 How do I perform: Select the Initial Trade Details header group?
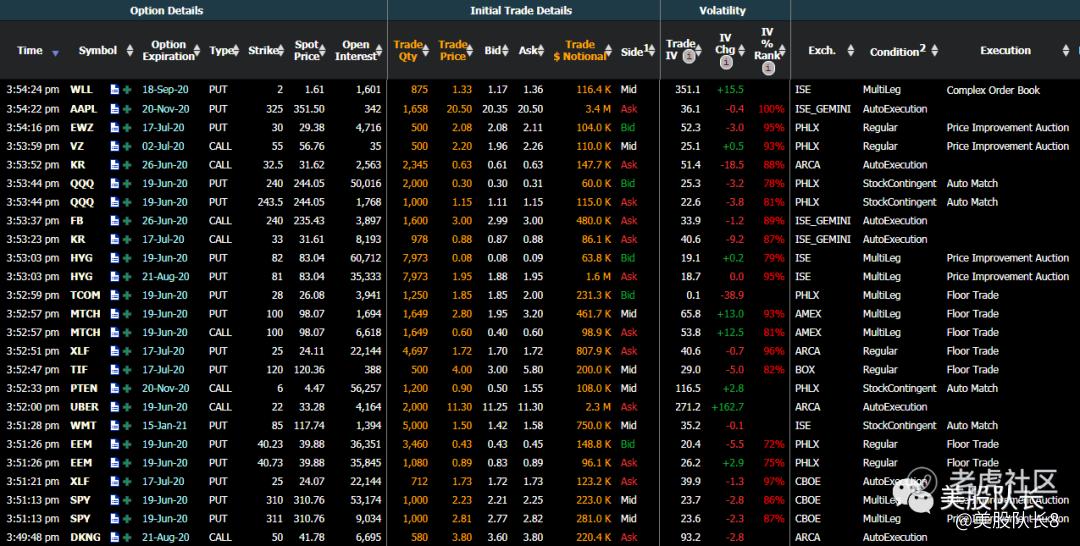[x=521, y=10]
